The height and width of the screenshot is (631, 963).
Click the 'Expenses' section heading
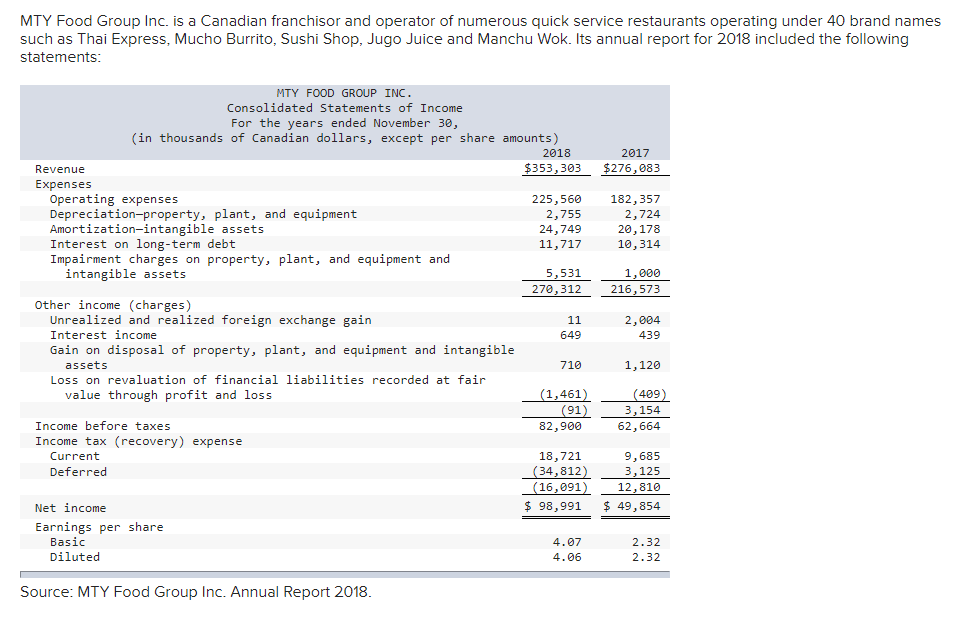click(x=63, y=184)
